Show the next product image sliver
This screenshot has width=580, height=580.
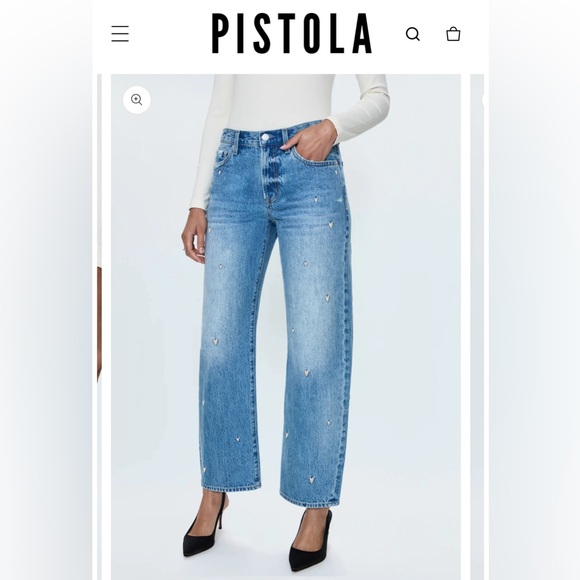coord(477,327)
